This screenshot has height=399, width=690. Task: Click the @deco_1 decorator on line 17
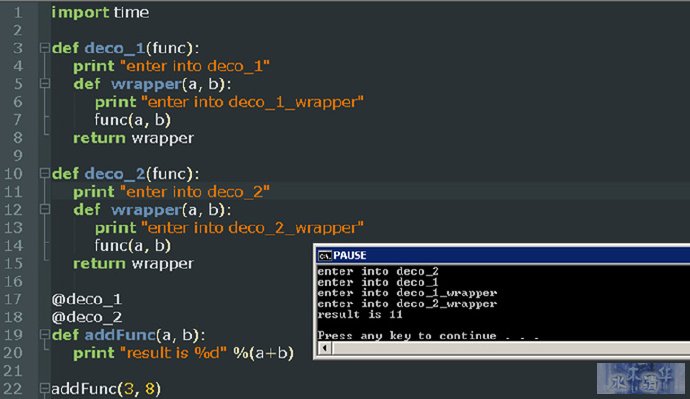(x=87, y=299)
